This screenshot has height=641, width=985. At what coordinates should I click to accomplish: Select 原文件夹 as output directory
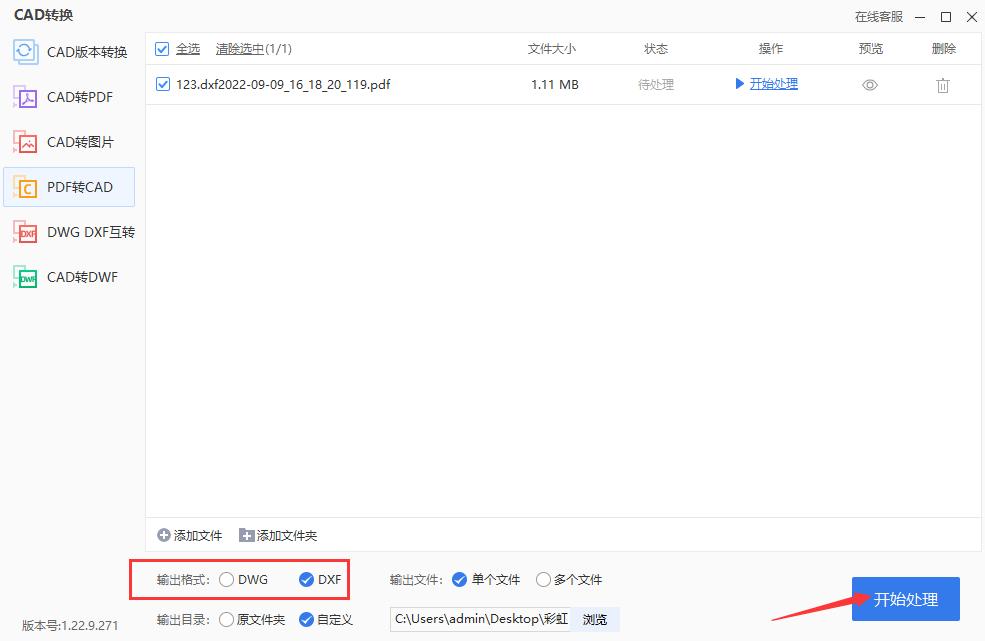click(x=227, y=619)
